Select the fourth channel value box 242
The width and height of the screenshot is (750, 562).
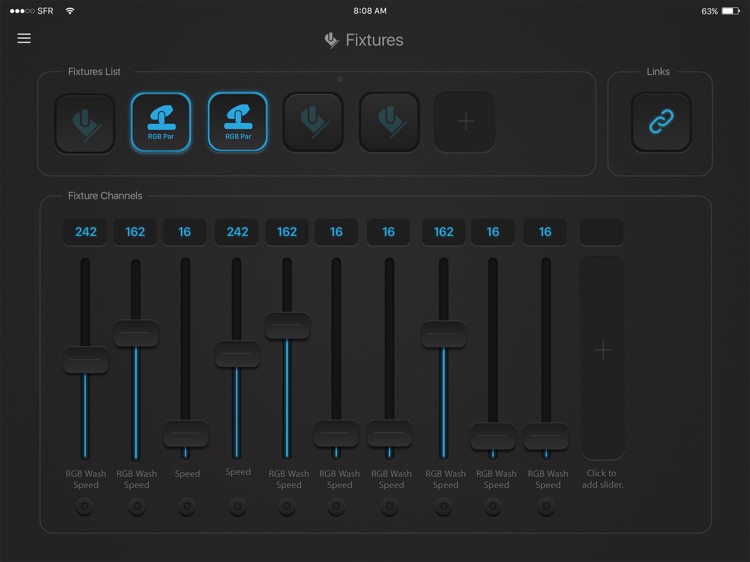tap(237, 232)
